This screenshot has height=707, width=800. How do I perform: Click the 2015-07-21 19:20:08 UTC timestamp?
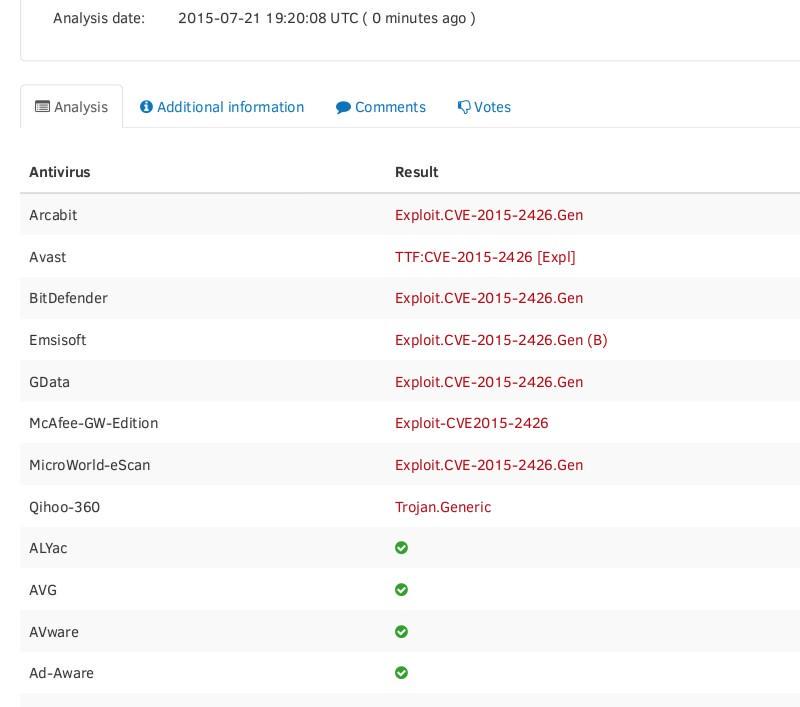(268, 18)
